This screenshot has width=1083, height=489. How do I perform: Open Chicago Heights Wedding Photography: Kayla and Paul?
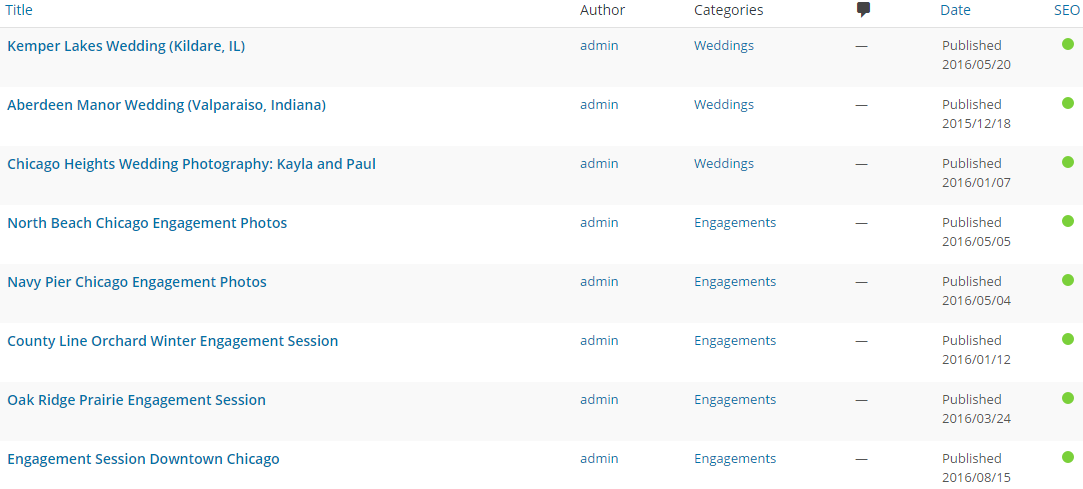click(x=191, y=164)
